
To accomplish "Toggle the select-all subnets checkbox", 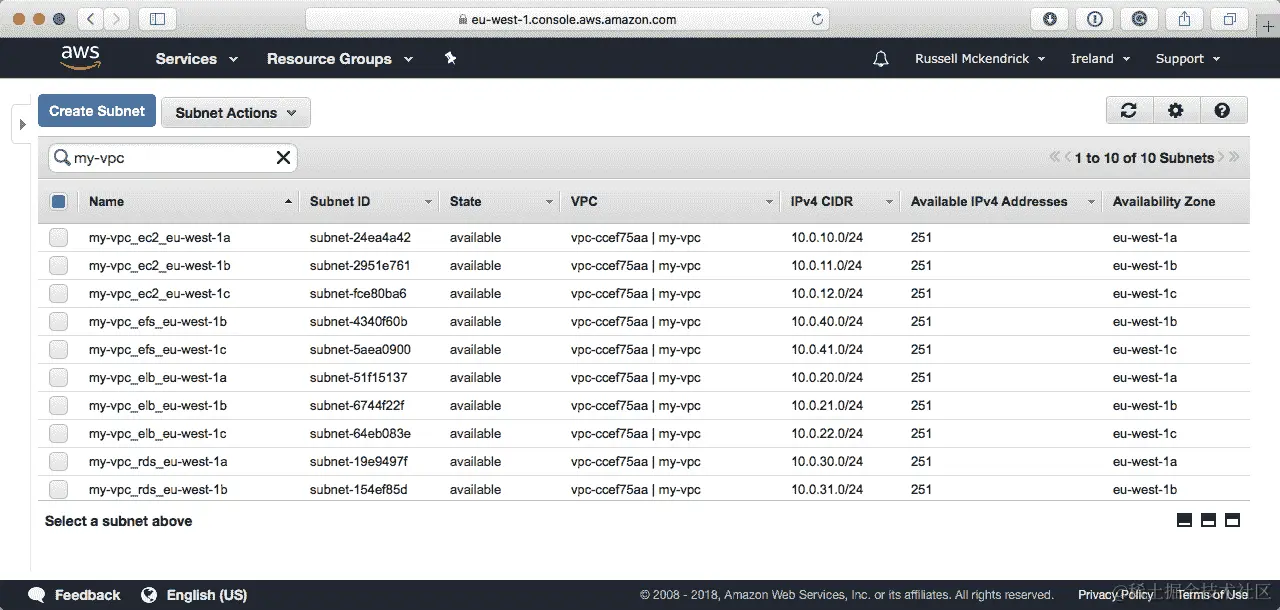I will point(58,201).
